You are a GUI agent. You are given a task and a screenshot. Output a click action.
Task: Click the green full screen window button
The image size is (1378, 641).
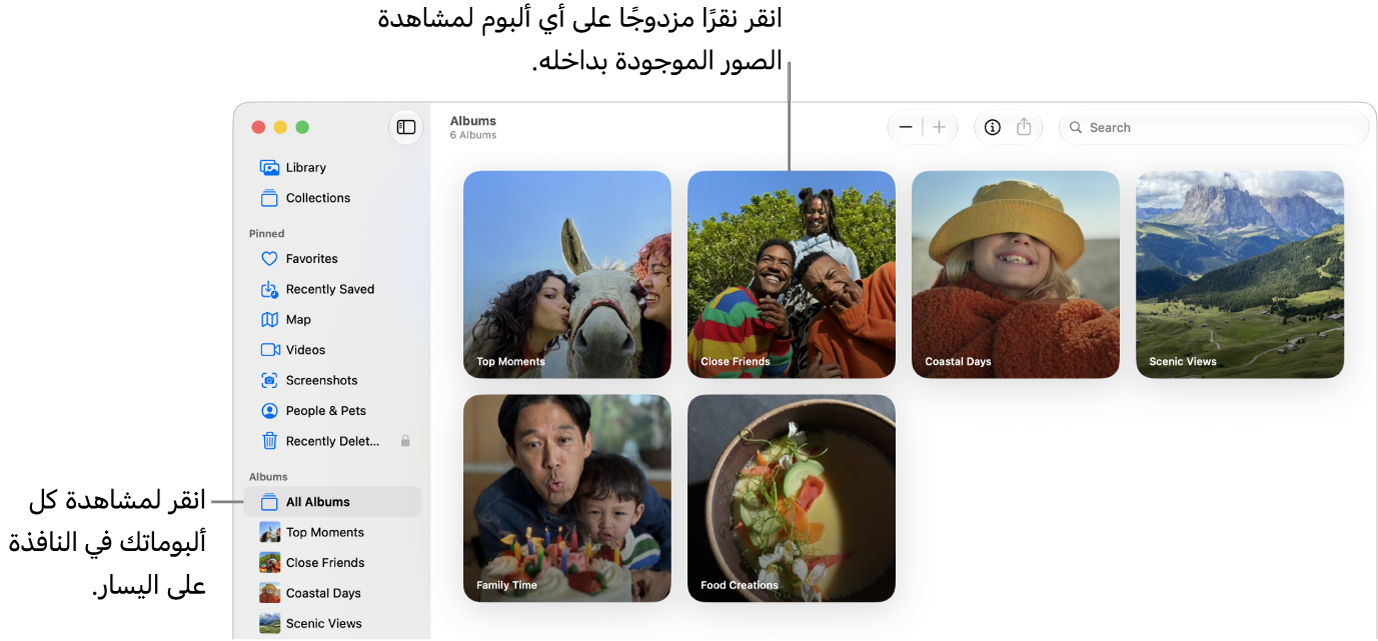pyautogui.click(x=302, y=127)
